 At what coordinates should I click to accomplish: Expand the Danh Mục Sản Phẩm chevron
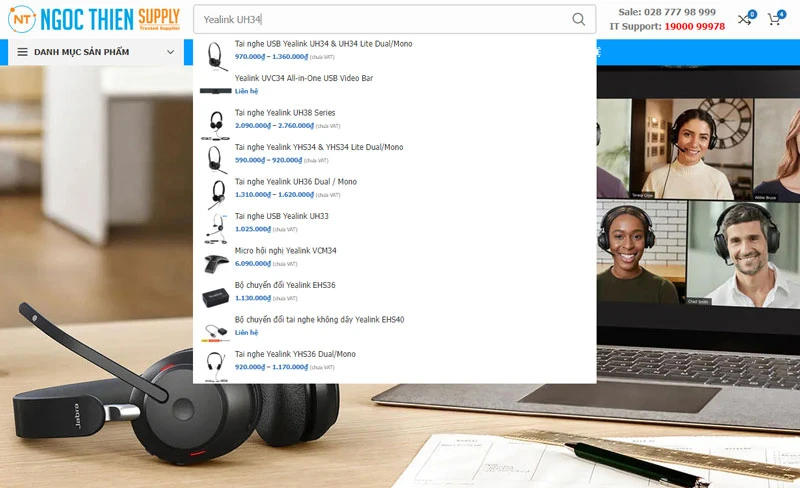click(x=170, y=52)
